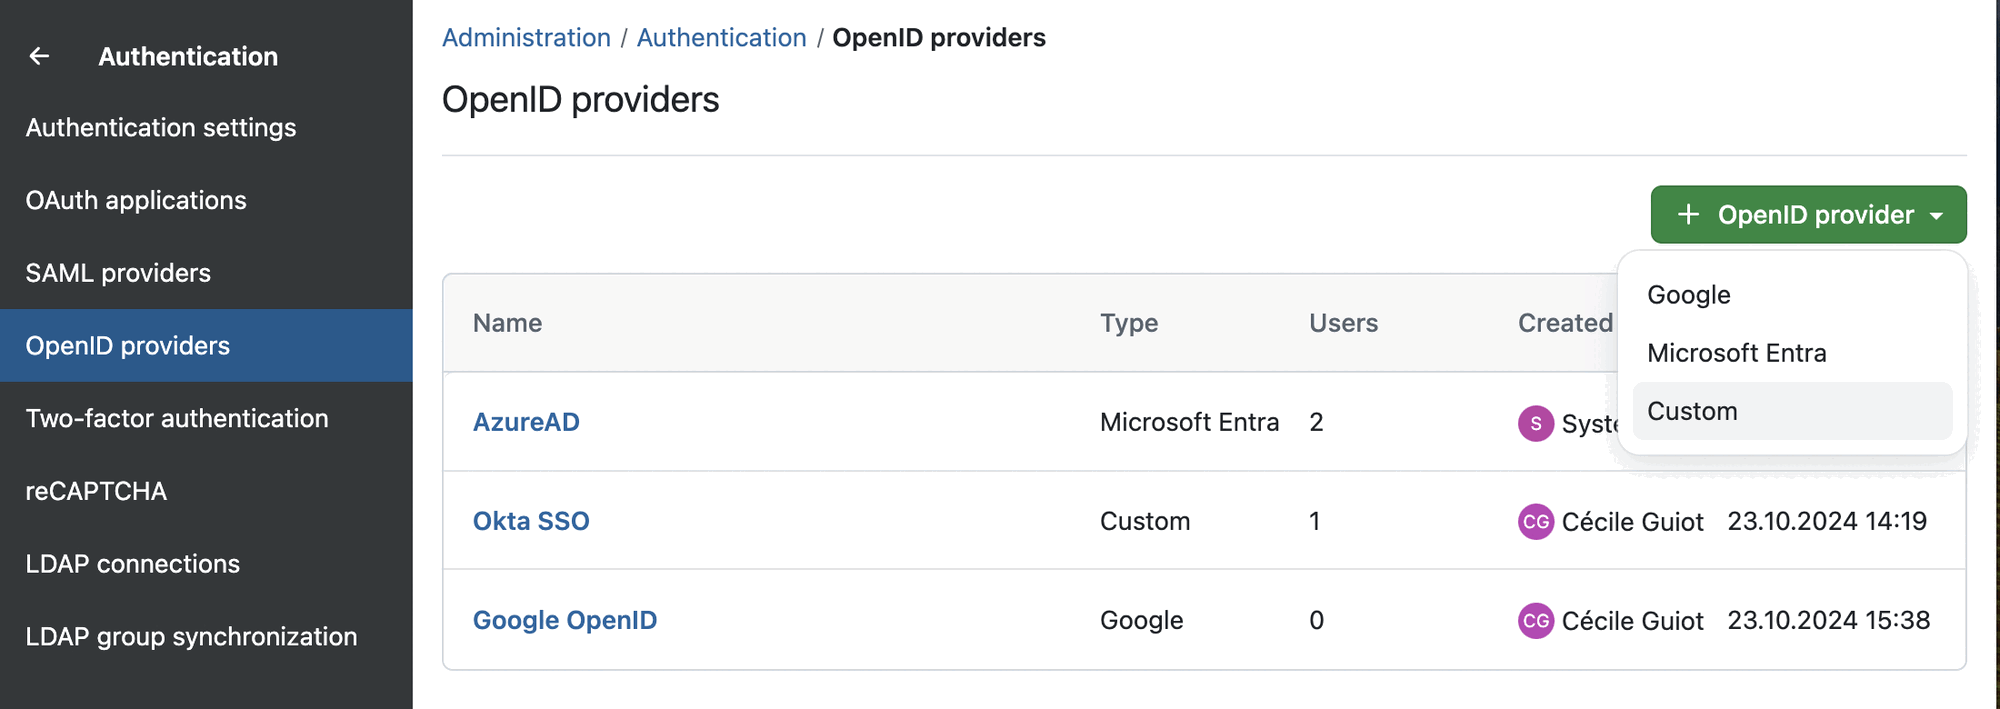Click Cécile Guiot avatar in Okta SSO row

pyautogui.click(x=1535, y=522)
